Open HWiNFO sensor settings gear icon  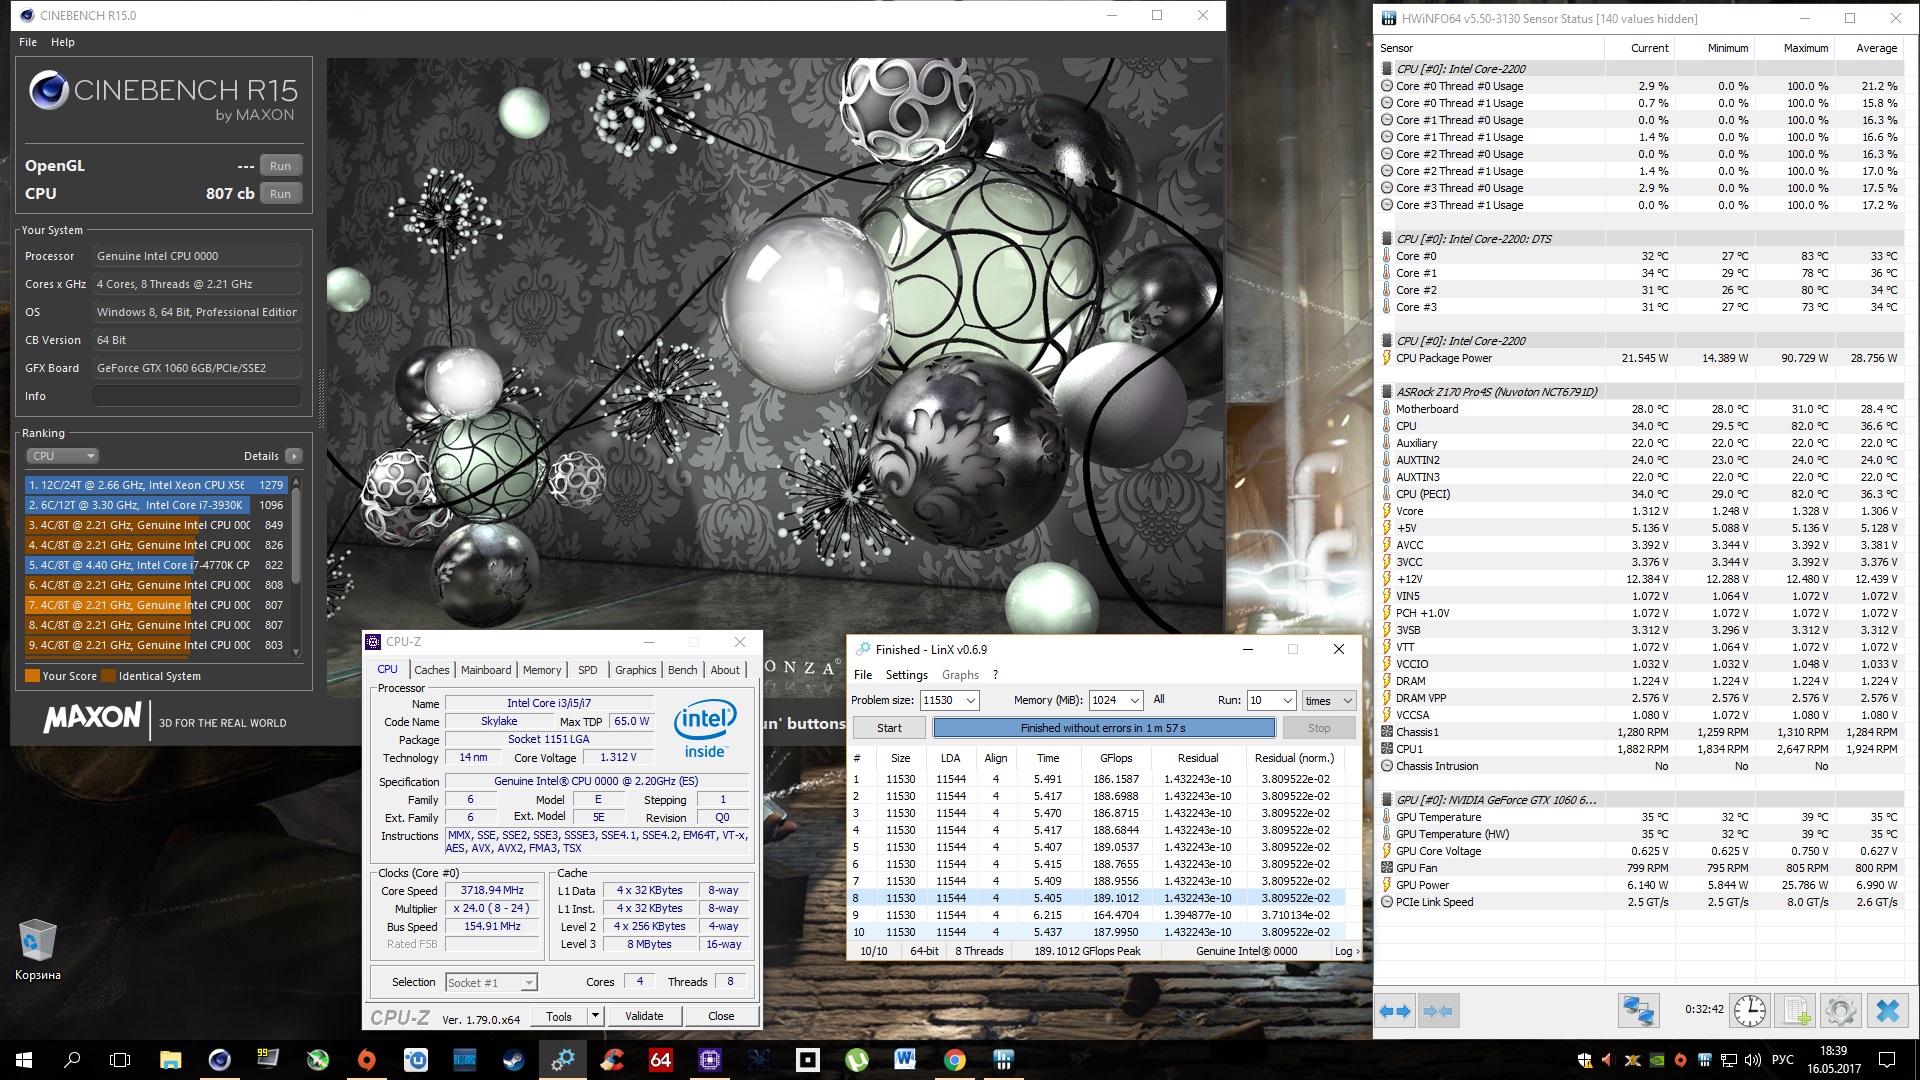point(1841,1011)
